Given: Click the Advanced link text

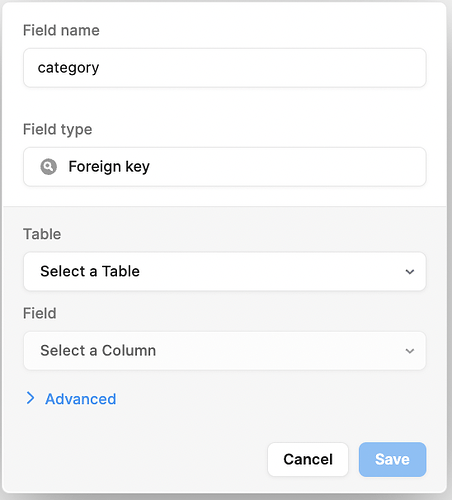Looking at the screenshot, I should pos(81,399).
